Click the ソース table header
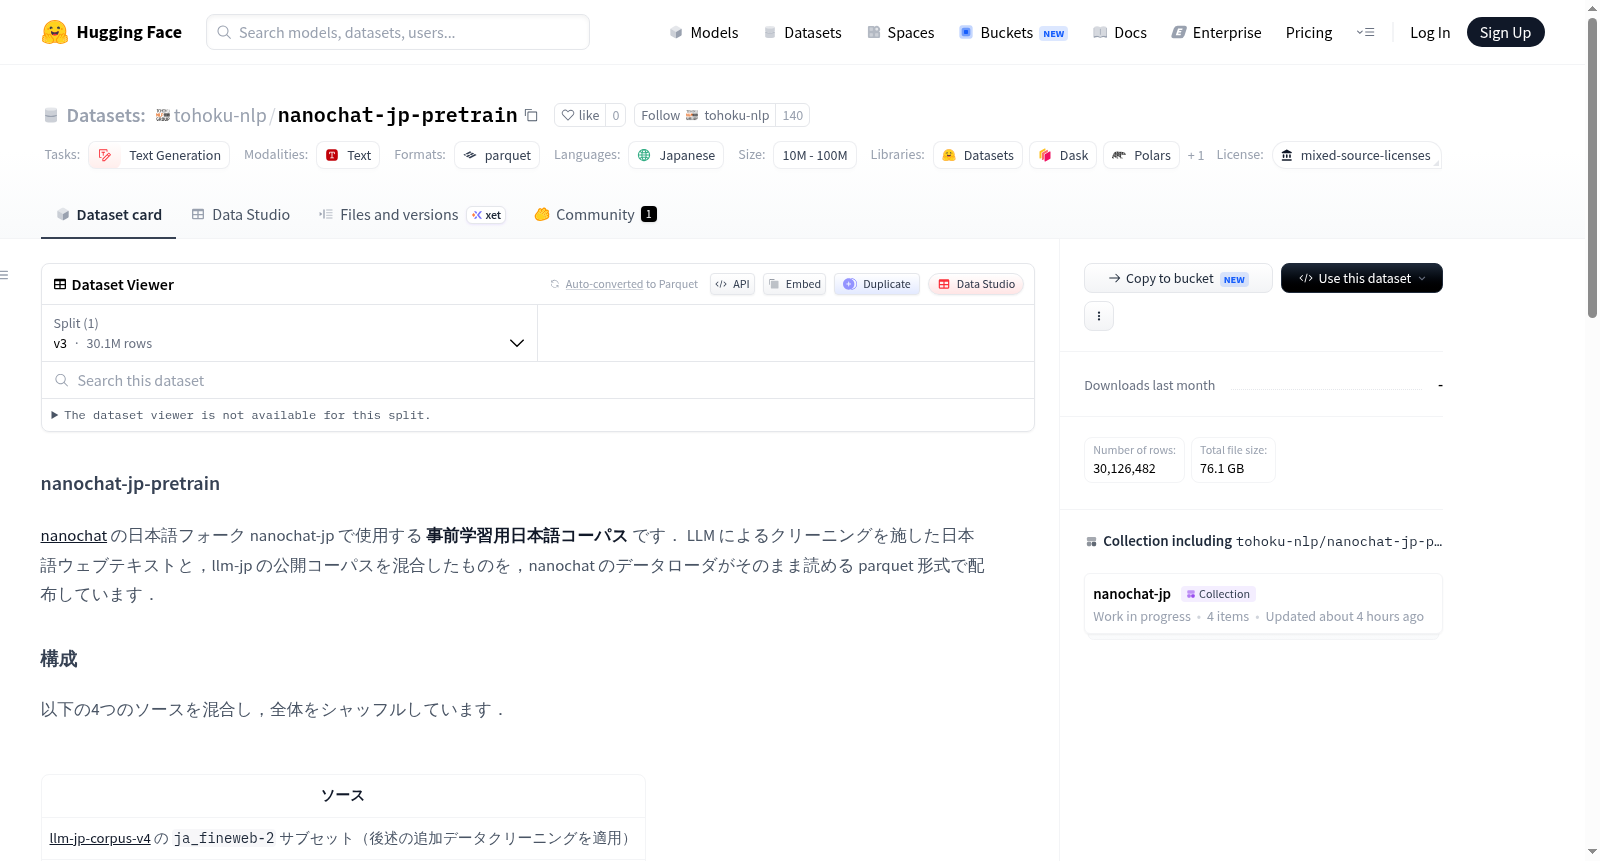1600x861 pixels. click(x=343, y=796)
